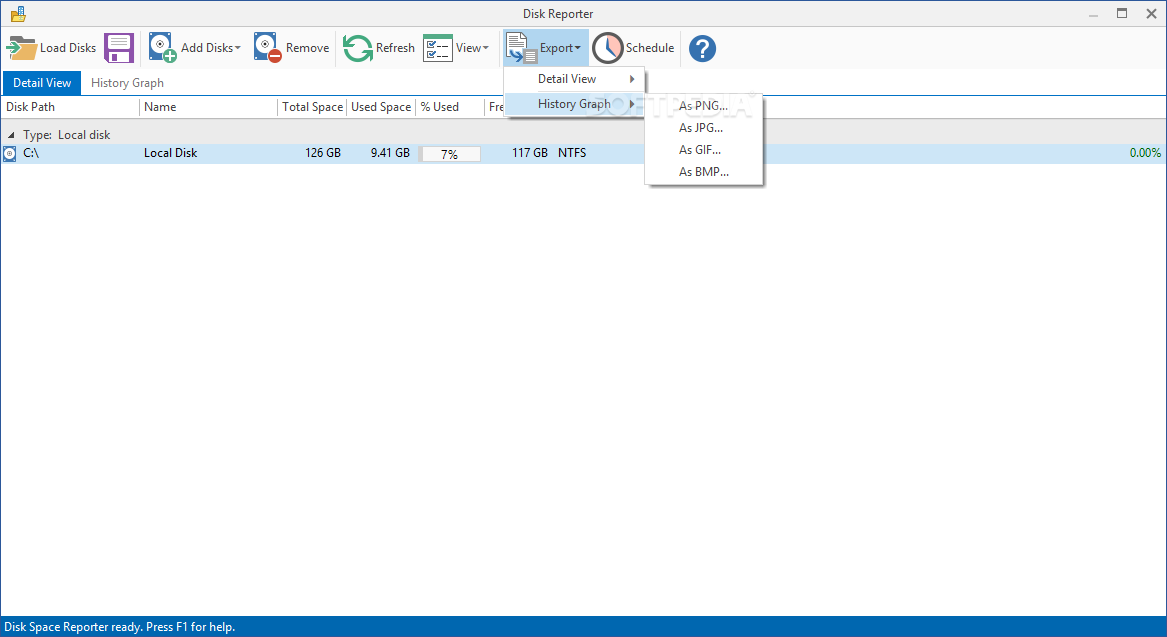Collapse the Type: Local disk group
This screenshot has height=637, width=1167.
coord(11,135)
